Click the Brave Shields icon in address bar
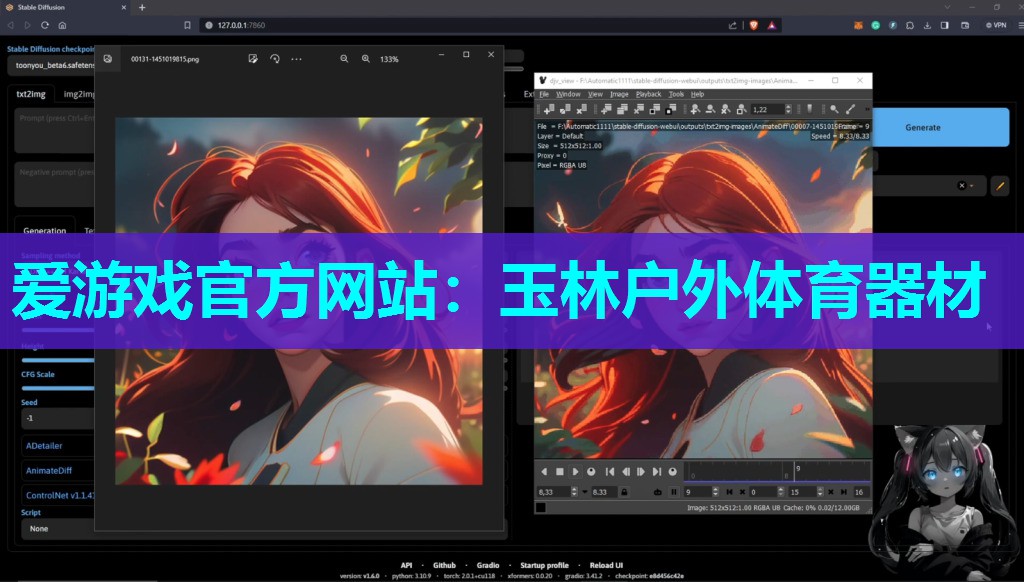The image size is (1024, 582). point(754,25)
